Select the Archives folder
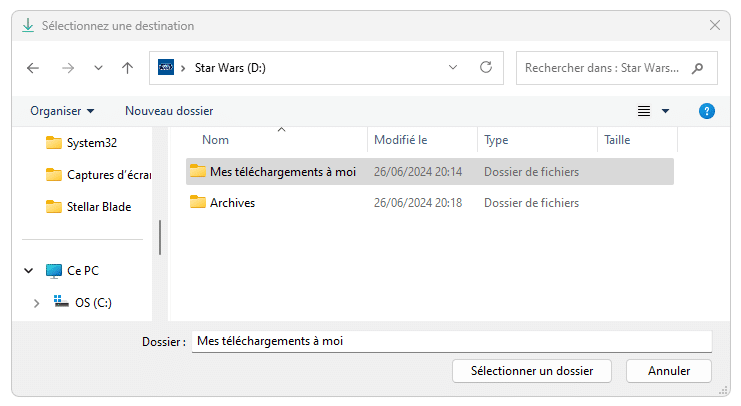The width and height of the screenshot is (741, 406). (x=232, y=203)
